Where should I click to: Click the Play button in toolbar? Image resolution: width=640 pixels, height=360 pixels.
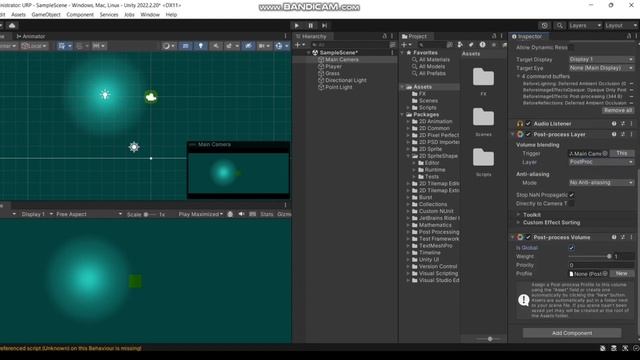click(x=297, y=25)
